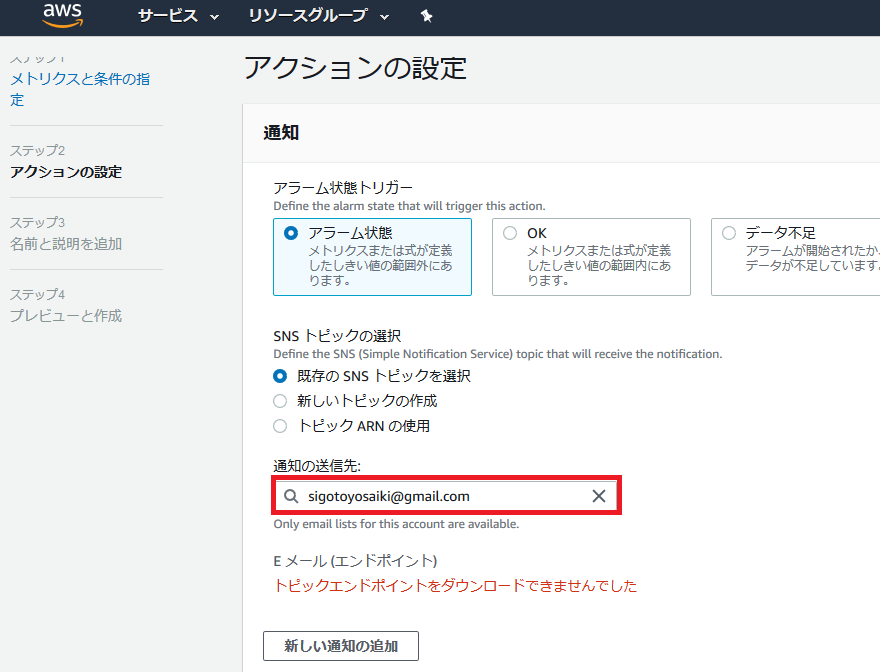The image size is (880, 672).
Task: Click the ステップ3 label in sidebar
Action: point(38,222)
